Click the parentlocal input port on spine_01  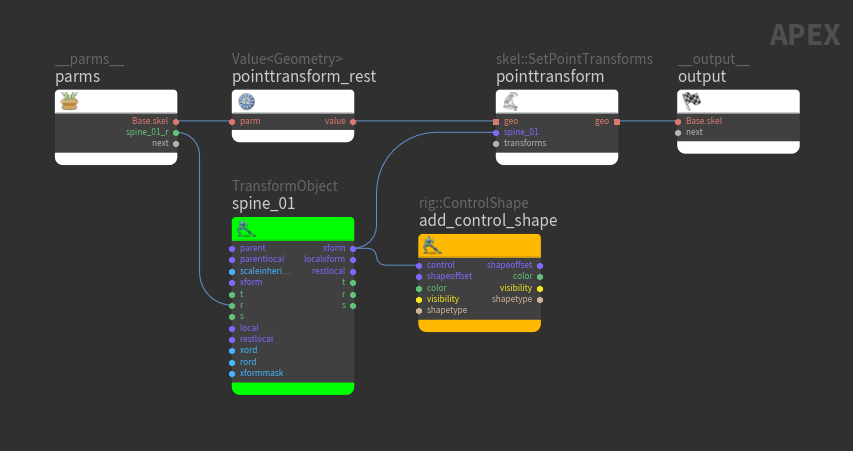tap(232, 260)
